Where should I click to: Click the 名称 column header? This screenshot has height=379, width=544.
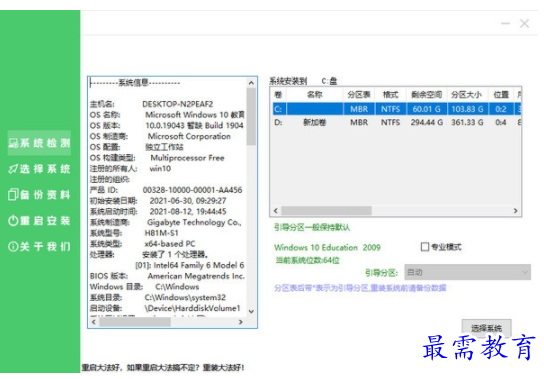[315, 94]
